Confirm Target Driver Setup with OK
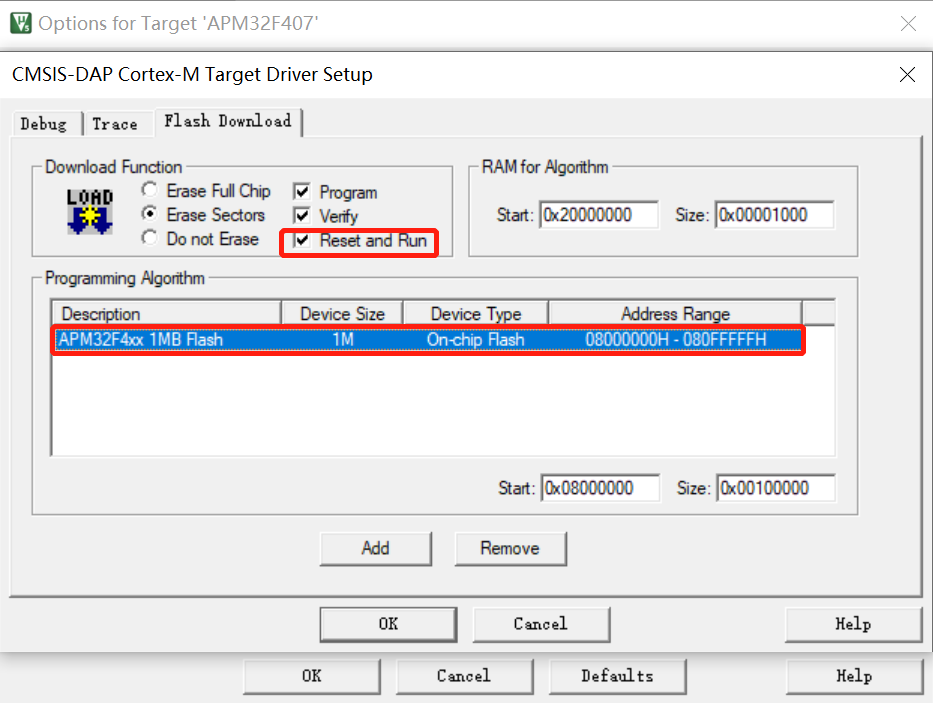 pos(388,624)
